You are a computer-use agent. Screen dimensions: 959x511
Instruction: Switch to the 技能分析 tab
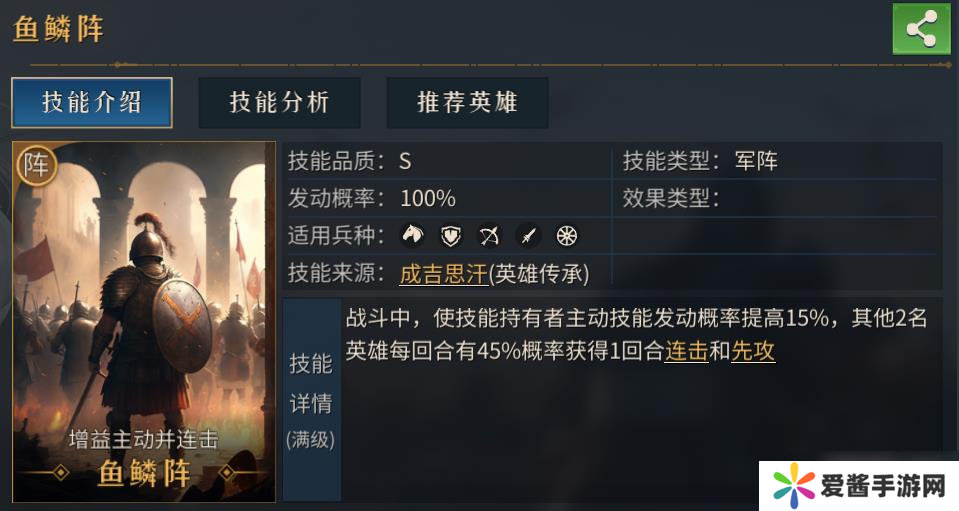tap(279, 102)
